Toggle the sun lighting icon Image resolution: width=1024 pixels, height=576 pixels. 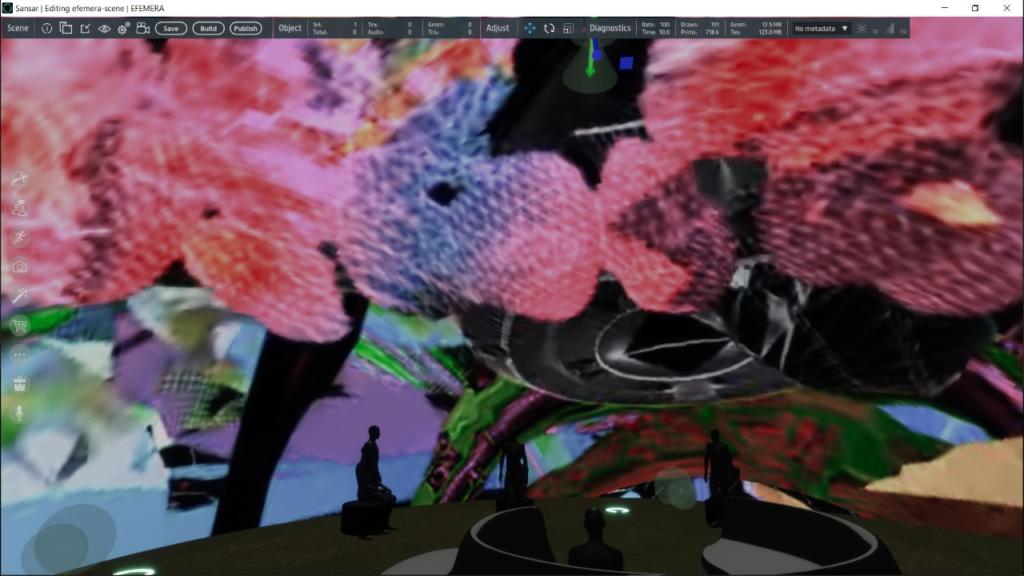point(862,28)
